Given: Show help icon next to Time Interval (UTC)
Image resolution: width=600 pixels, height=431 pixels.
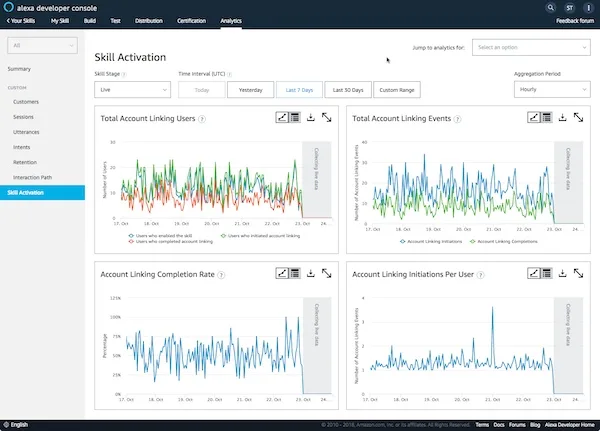Looking at the screenshot, I should tap(229, 74).
